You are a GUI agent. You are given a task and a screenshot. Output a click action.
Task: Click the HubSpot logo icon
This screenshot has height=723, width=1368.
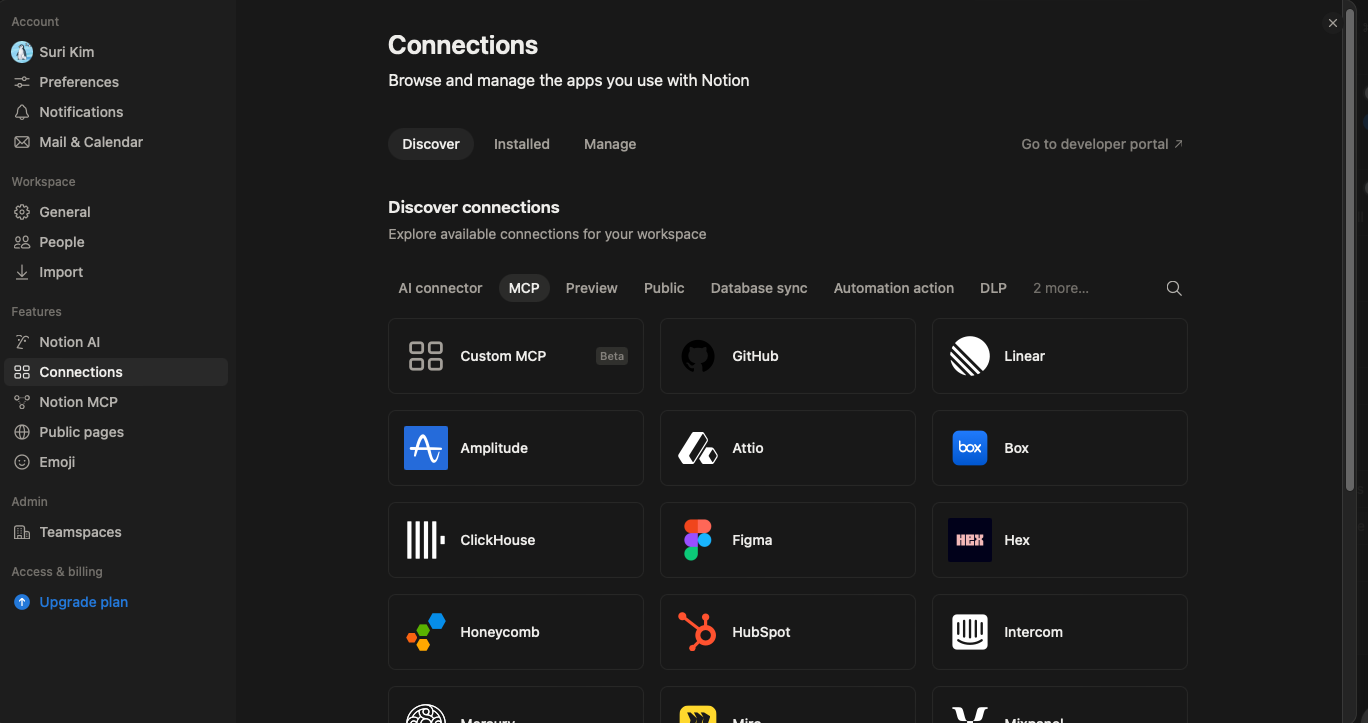point(698,632)
